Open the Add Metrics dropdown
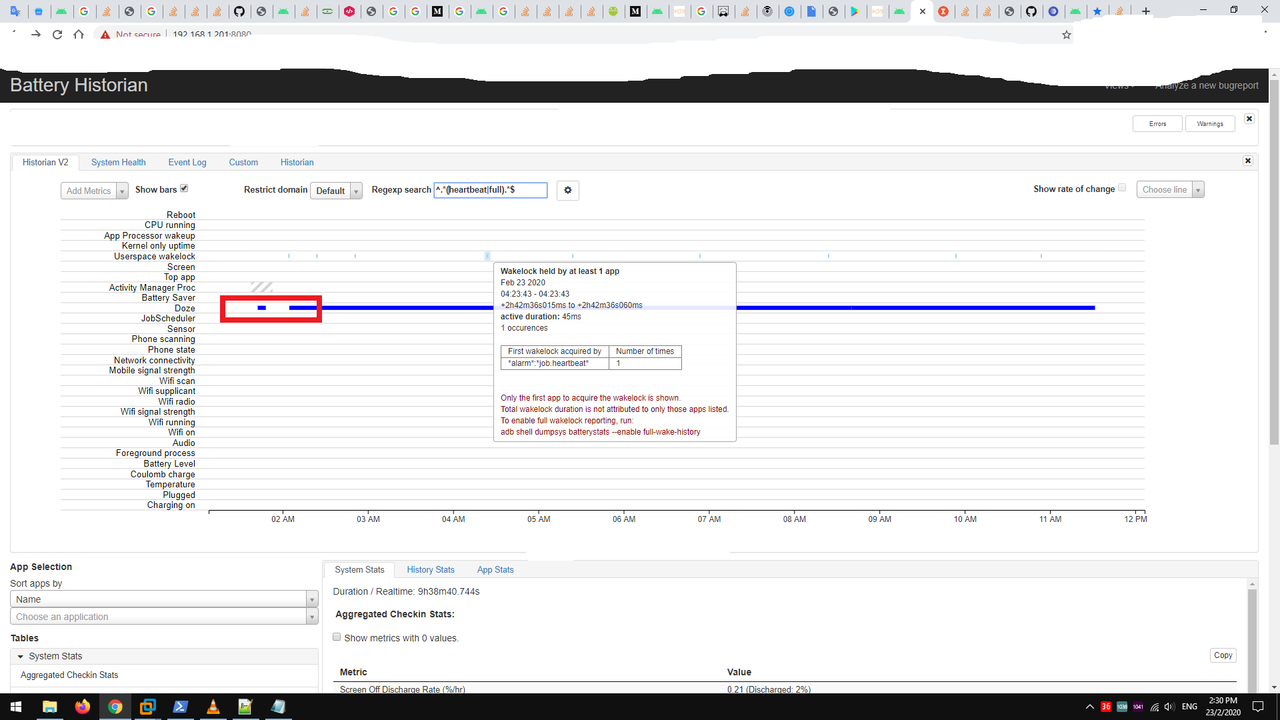Image resolution: width=1280 pixels, height=720 pixels. (x=95, y=191)
